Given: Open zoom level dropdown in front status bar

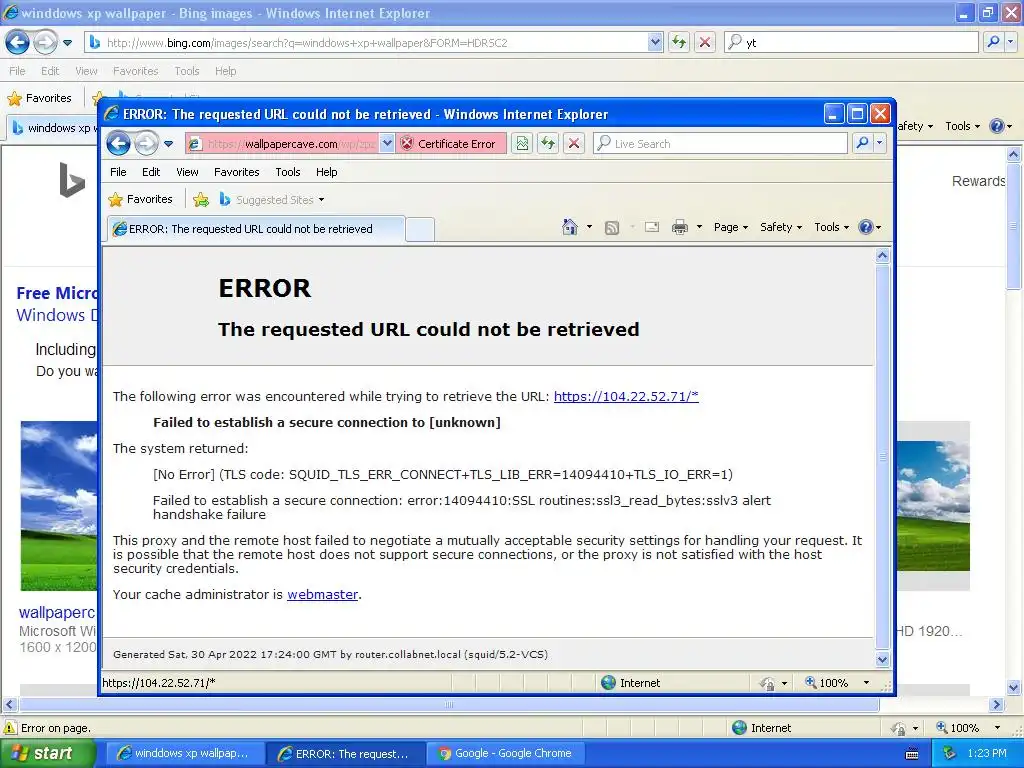Looking at the screenshot, I should (867, 682).
